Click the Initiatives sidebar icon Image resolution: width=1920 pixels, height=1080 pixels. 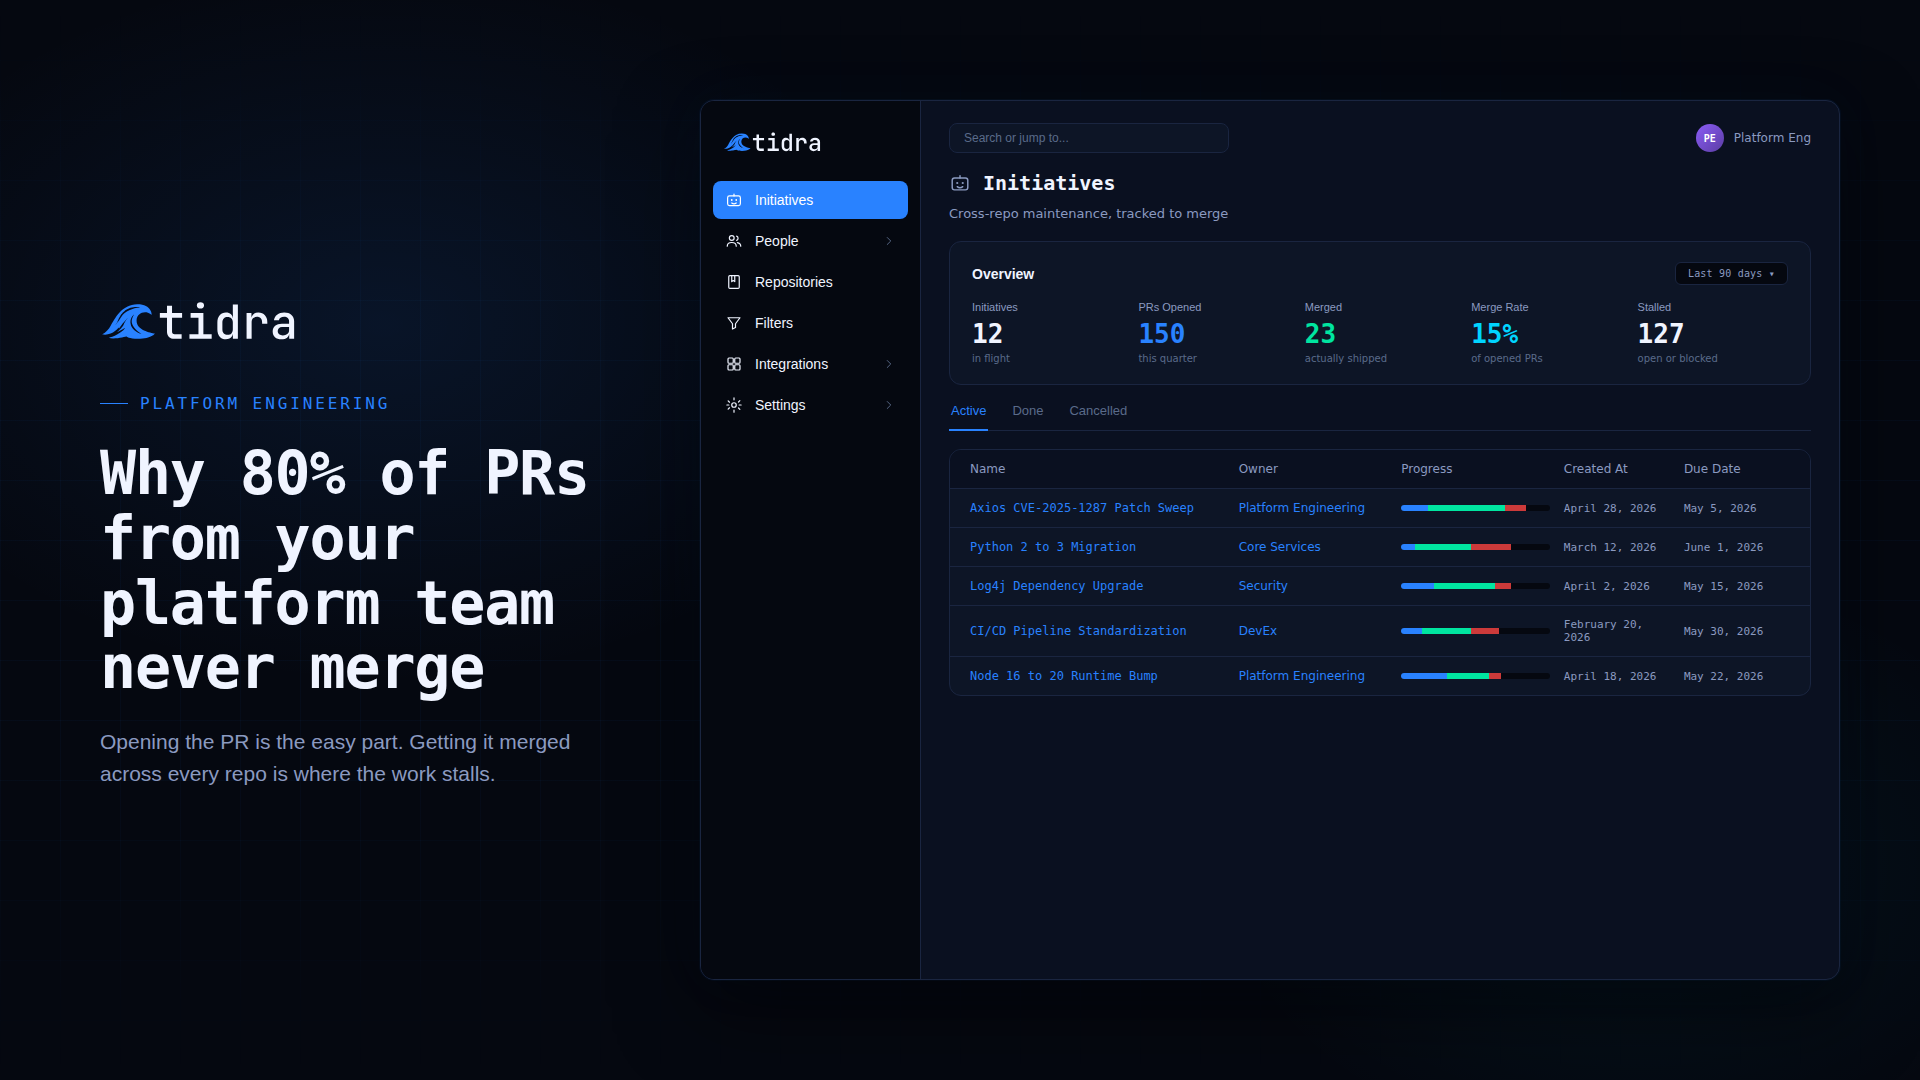pyautogui.click(x=734, y=200)
